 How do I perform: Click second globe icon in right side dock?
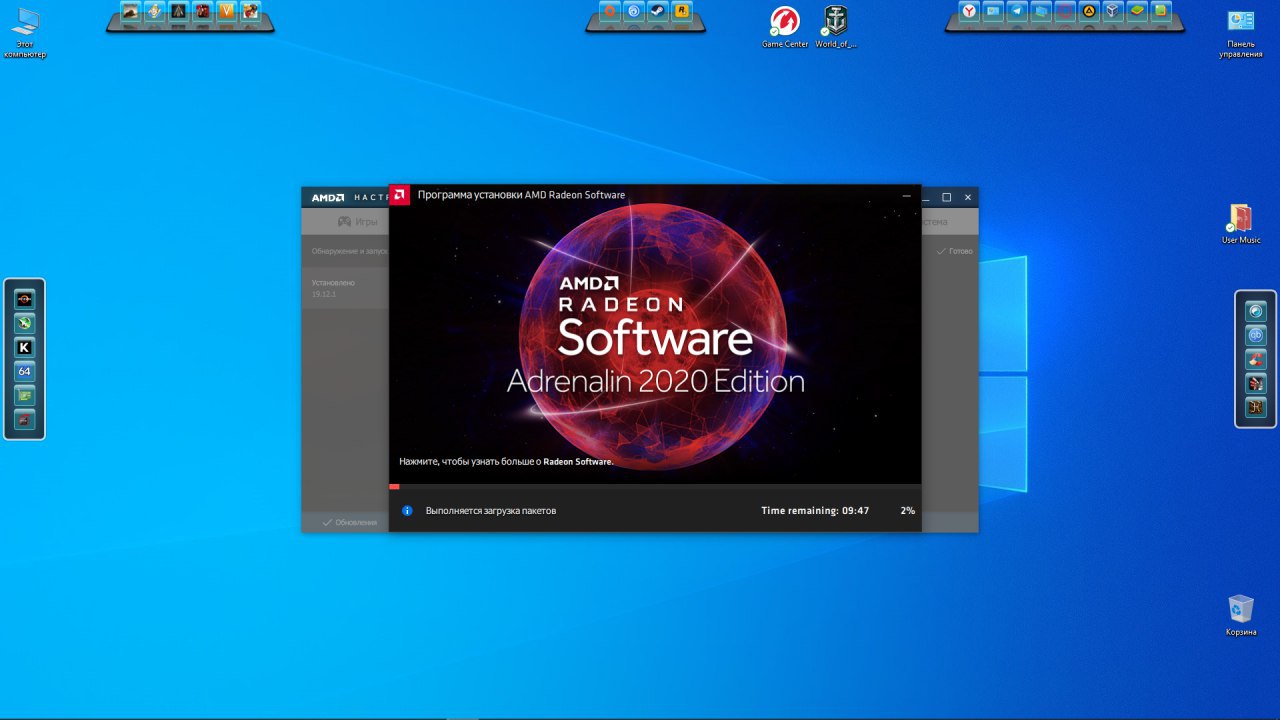coord(1256,335)
